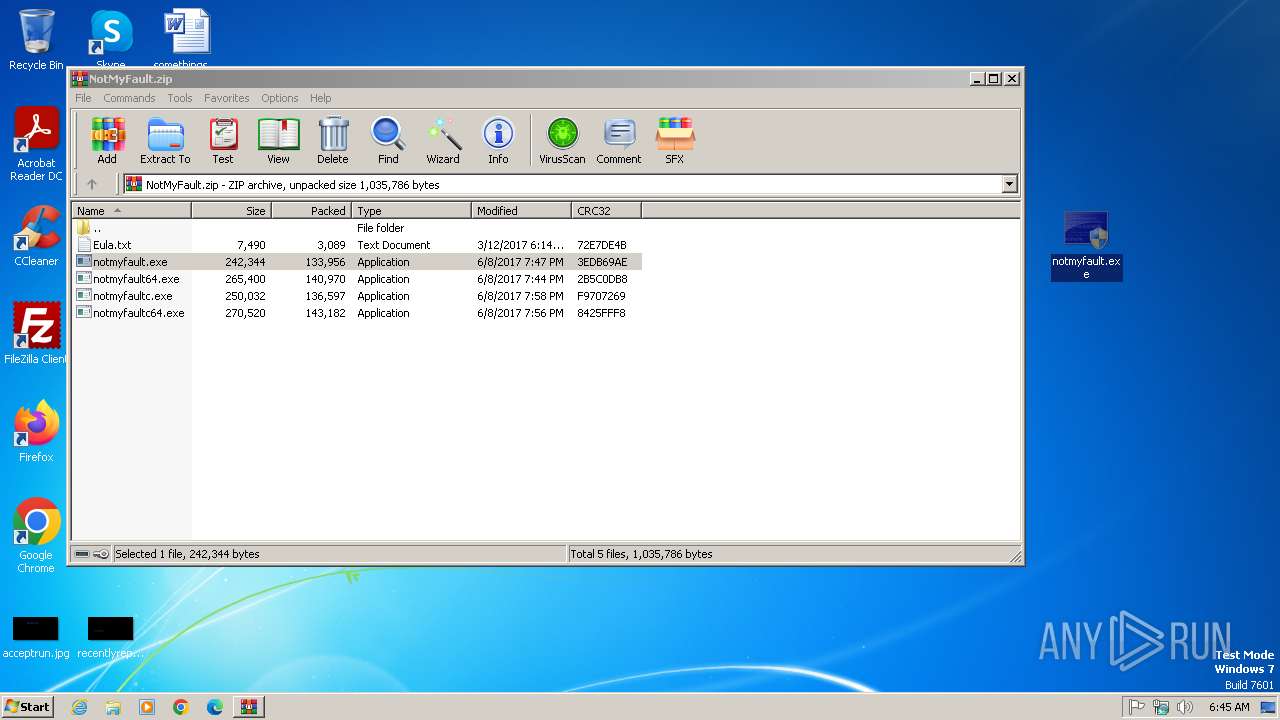Select the Word document desktop icon
Viewport: 1280px width, 720px height.
(x=186, y=40)
